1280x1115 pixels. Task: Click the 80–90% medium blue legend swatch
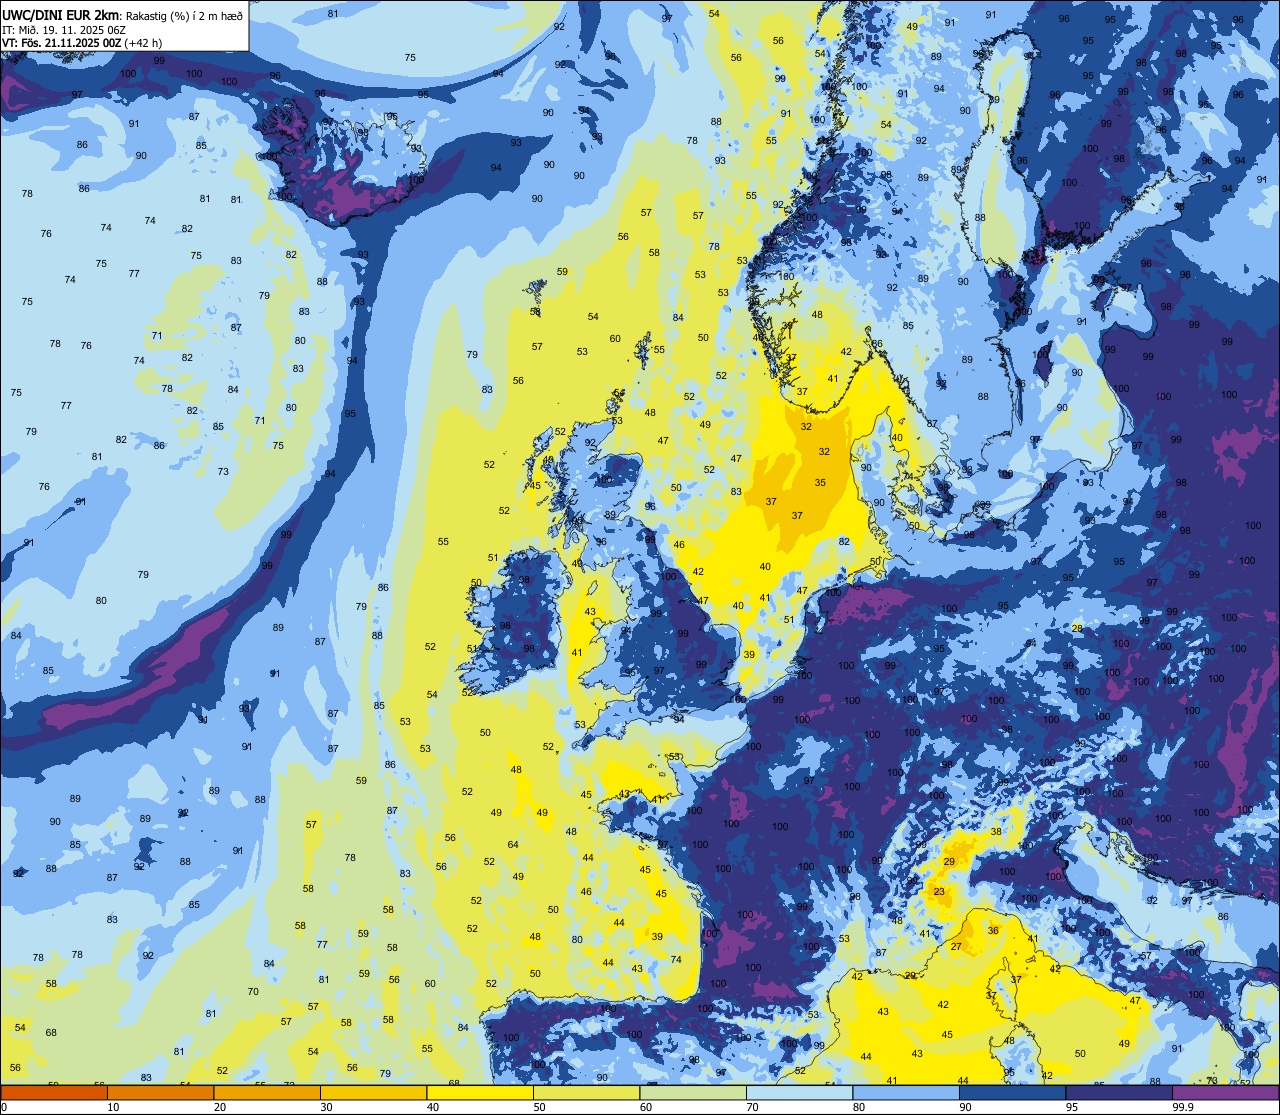906,1093
